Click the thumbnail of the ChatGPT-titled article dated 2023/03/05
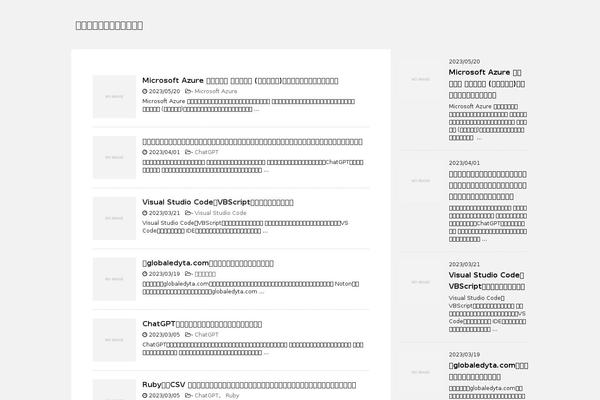600x400 pixels. [x=114, y=340]
